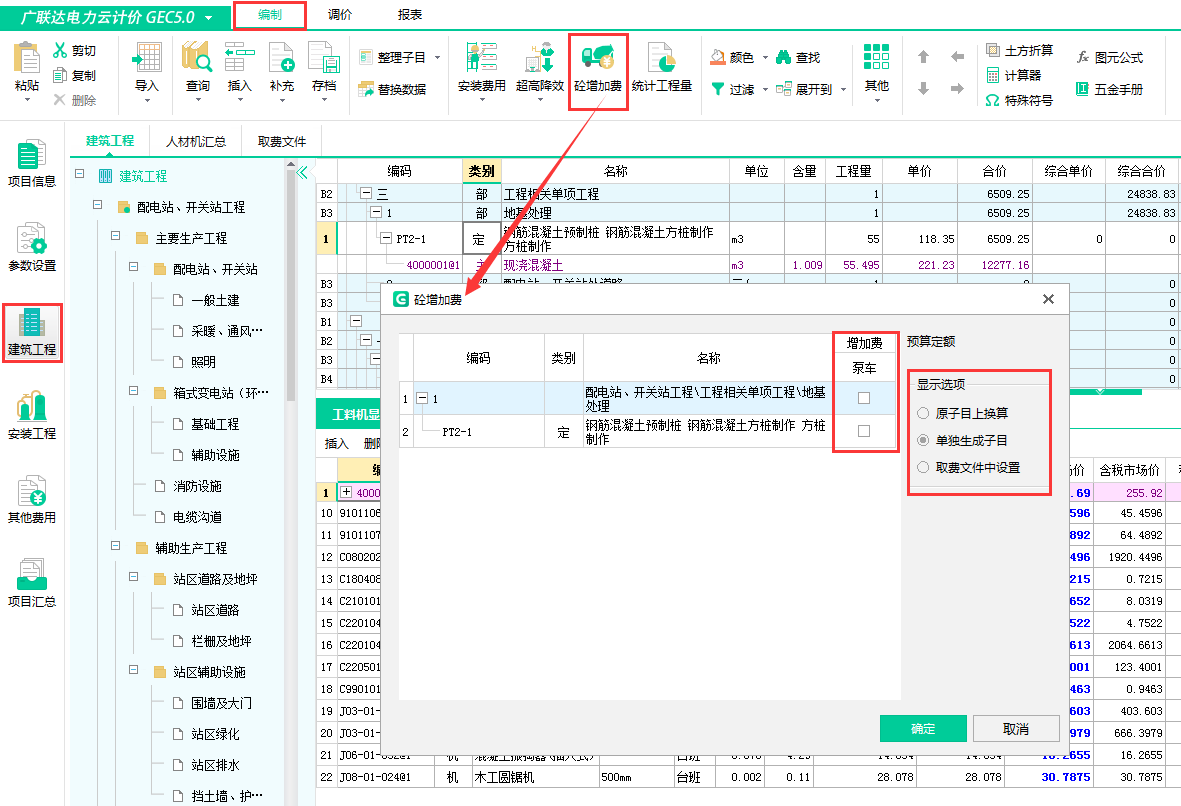Open the 五金手册 handbook
The height and width of the screenshot is (806, 1181).
tap(1109, 89)
